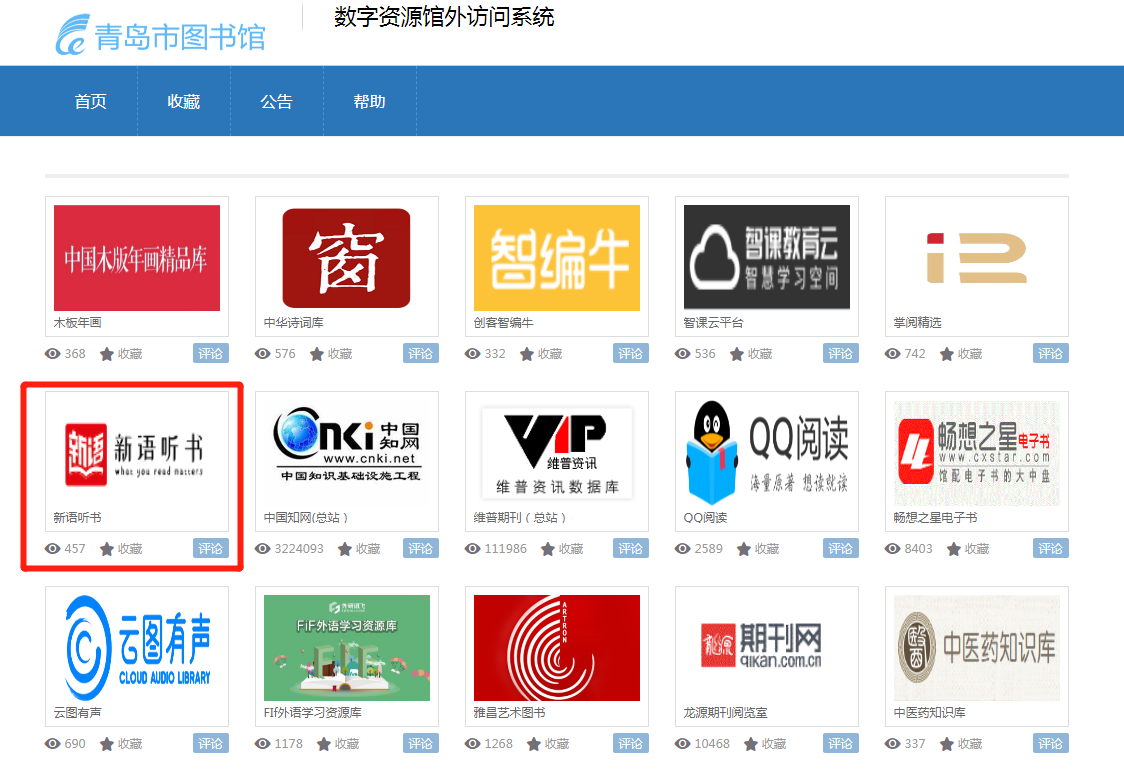Viewport: 1124px width, 779px height.
Task: Open the 中医药知识库 thumbnail
Action: click(x=976, y=648)
